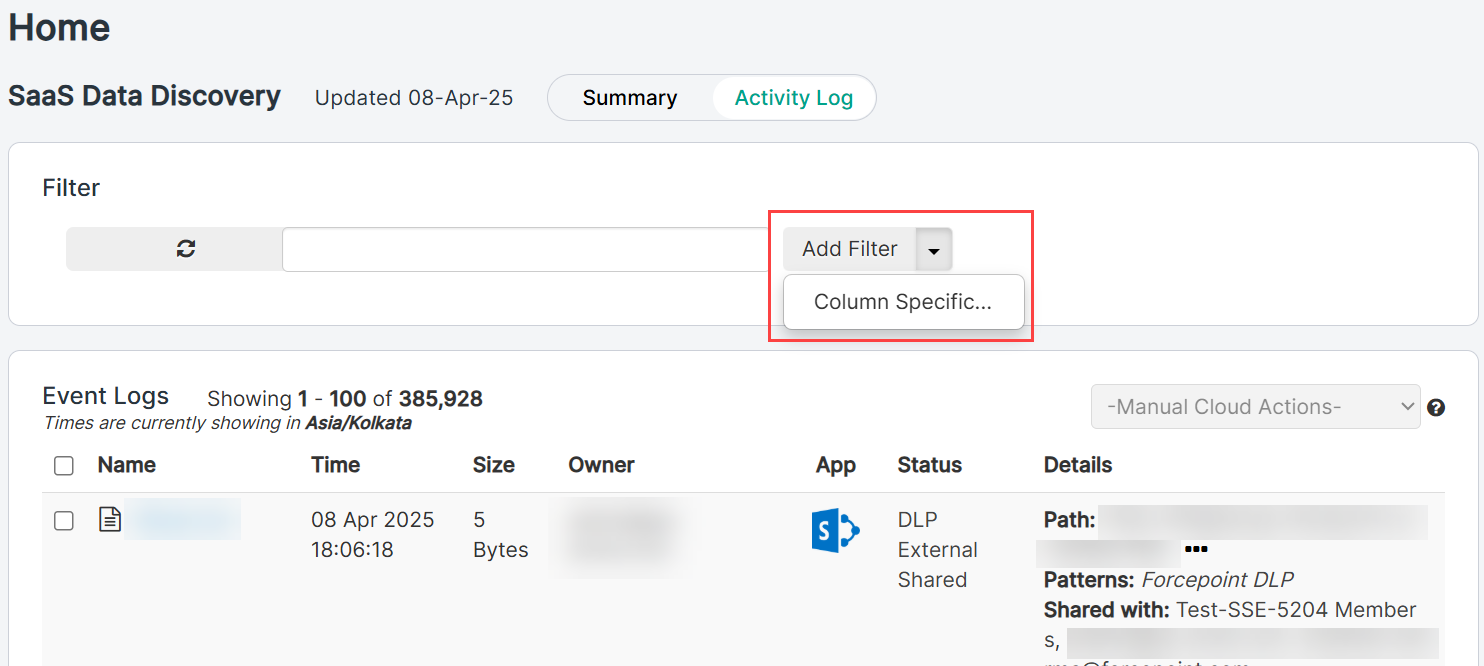Open the blurred file name link

(183, 520)
